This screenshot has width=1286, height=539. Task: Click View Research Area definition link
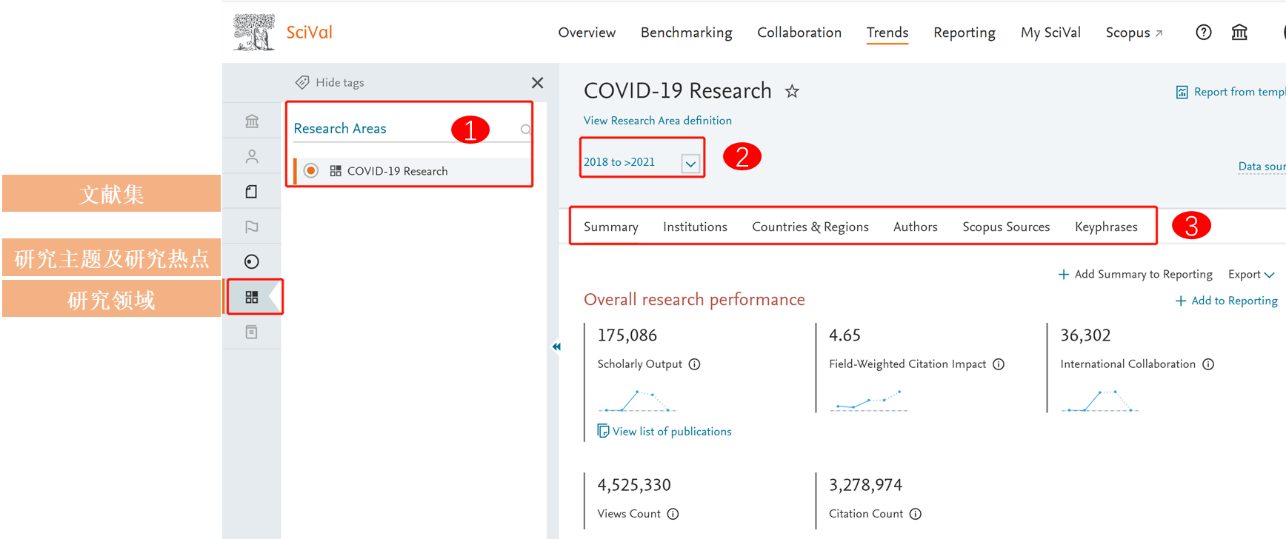657,121
